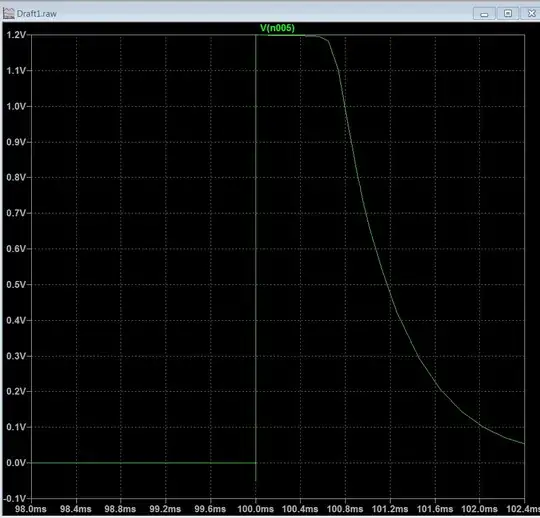Close the Draft1.raw waveform window
The height and width of the screenshot is (518, 540).
531,13
